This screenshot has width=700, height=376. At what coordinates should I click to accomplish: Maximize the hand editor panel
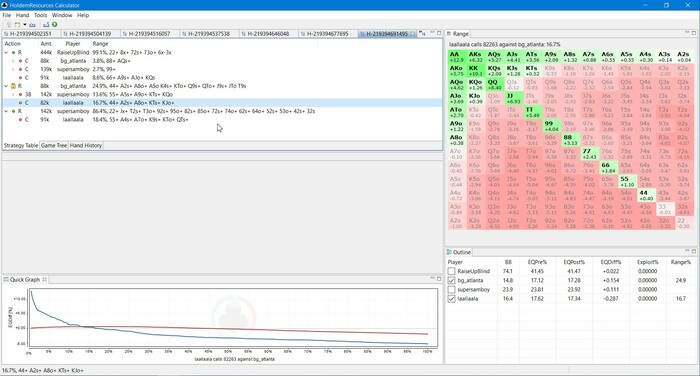[439, 33]
